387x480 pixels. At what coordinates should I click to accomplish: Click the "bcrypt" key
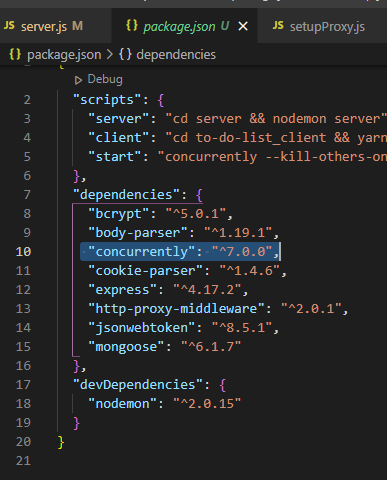point(118,214)
